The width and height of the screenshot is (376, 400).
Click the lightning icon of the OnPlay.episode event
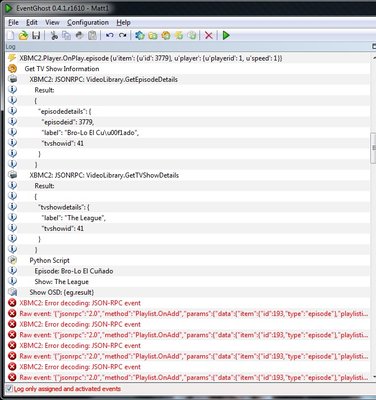click(12, 58)
